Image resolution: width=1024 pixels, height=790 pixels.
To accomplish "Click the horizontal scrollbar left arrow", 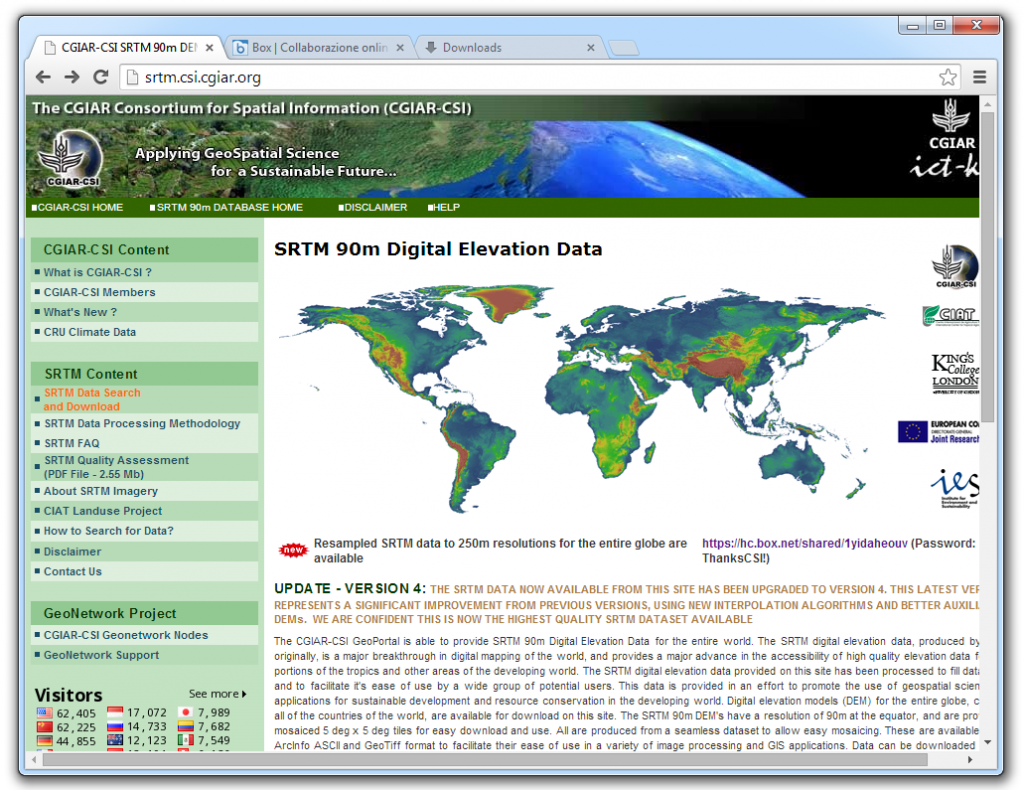I will (x=35, y=759).
